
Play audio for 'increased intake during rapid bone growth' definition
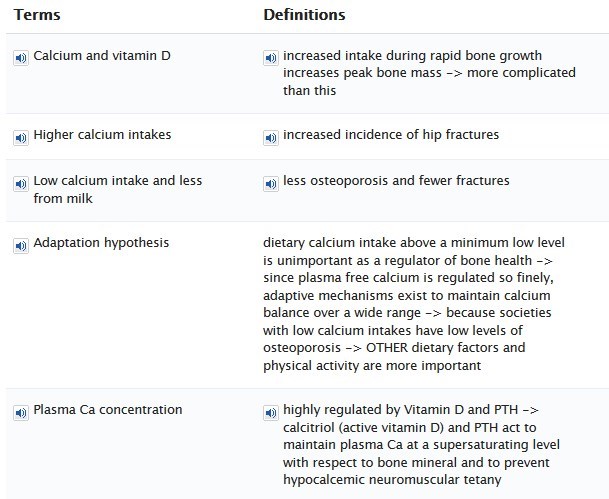coord(271,58)
